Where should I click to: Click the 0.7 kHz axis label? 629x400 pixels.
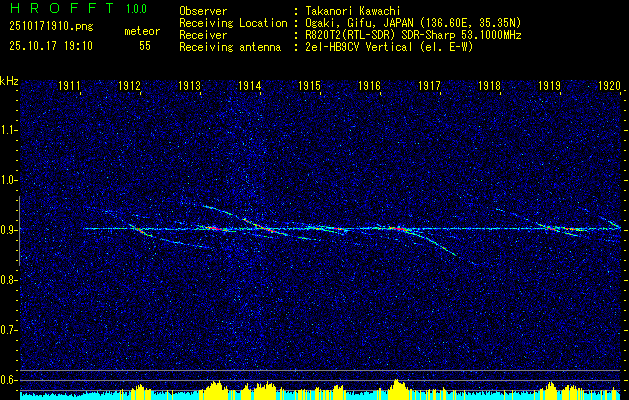pos(8,330)
